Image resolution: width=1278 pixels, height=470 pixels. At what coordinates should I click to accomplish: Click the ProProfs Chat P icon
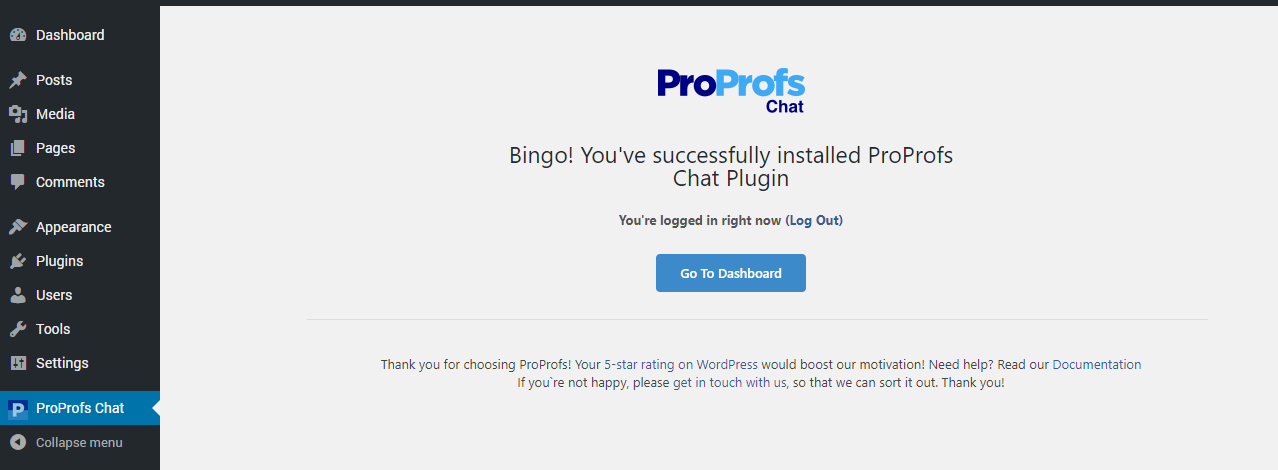[18, 408]
